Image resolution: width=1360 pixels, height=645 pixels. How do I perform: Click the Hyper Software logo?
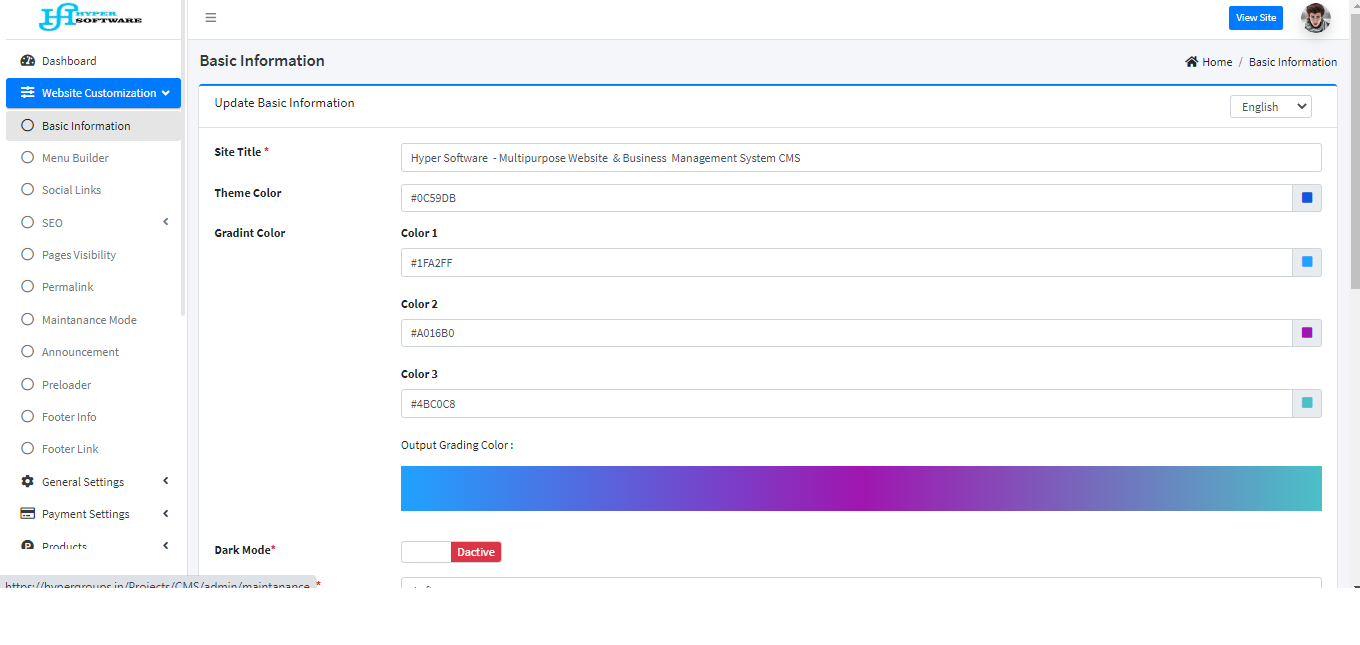click(x=90, y=17)
